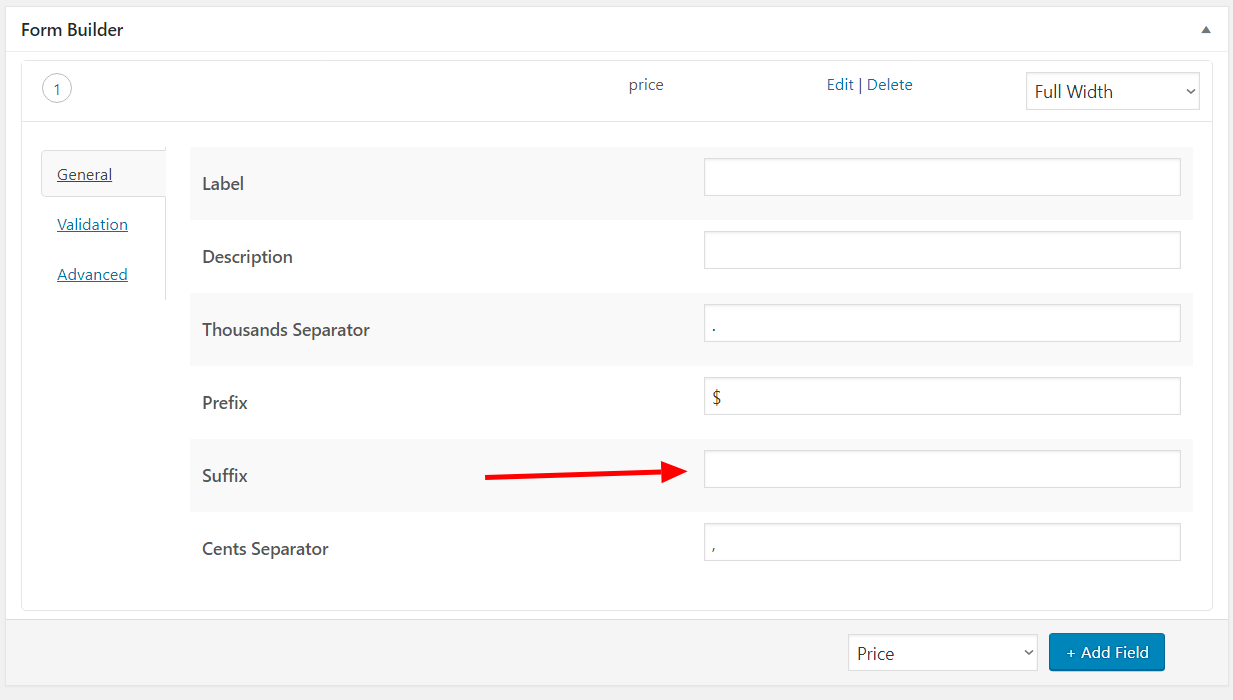Switch to the Validation tab
The width and height of the screenshot is (1233, 700).
(92, 224)
